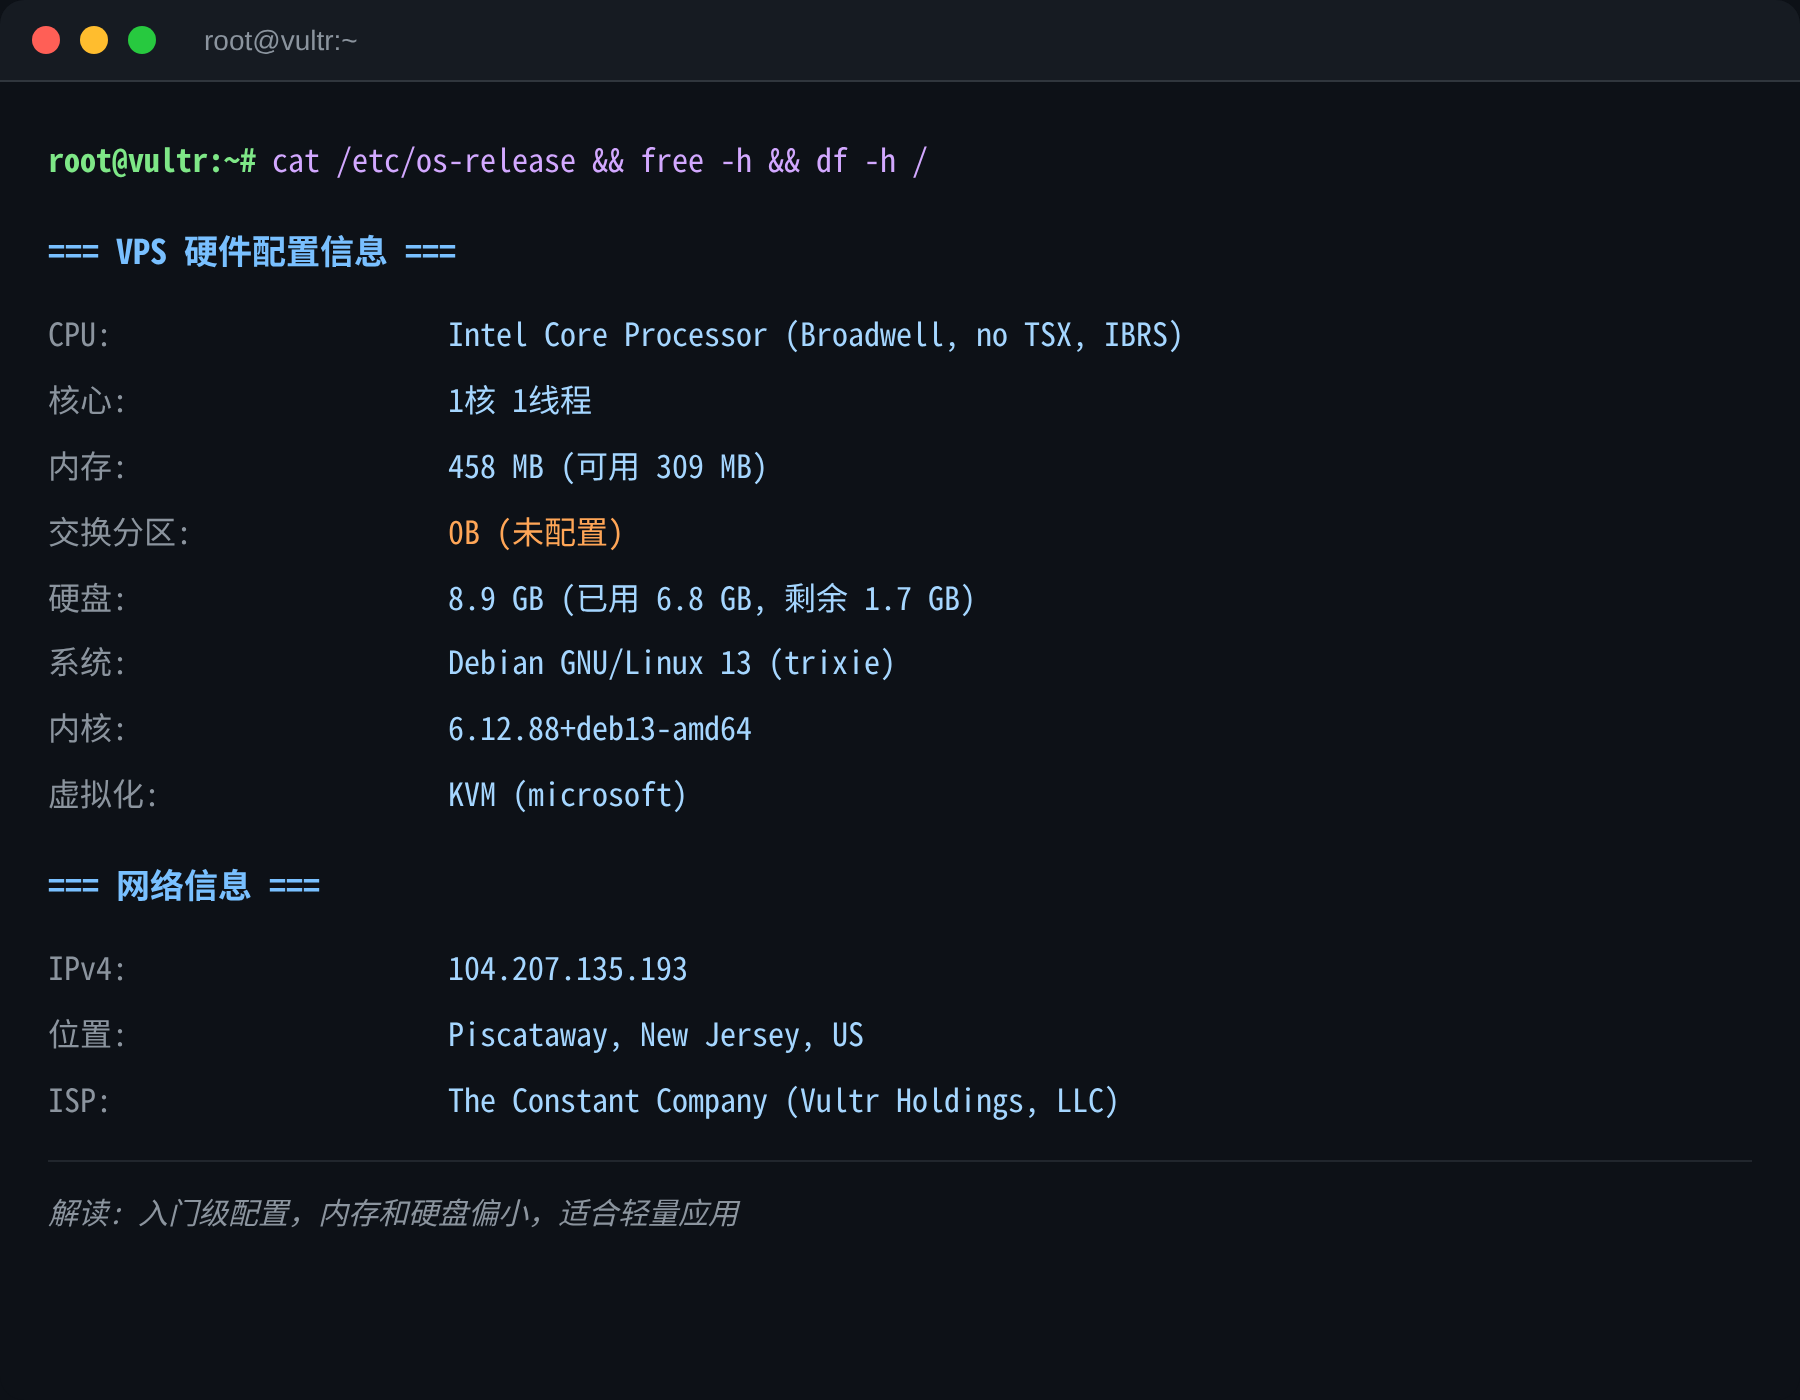
Task: Click the root@vultr:~# prompt text
Action: click(x=152, y=161)
